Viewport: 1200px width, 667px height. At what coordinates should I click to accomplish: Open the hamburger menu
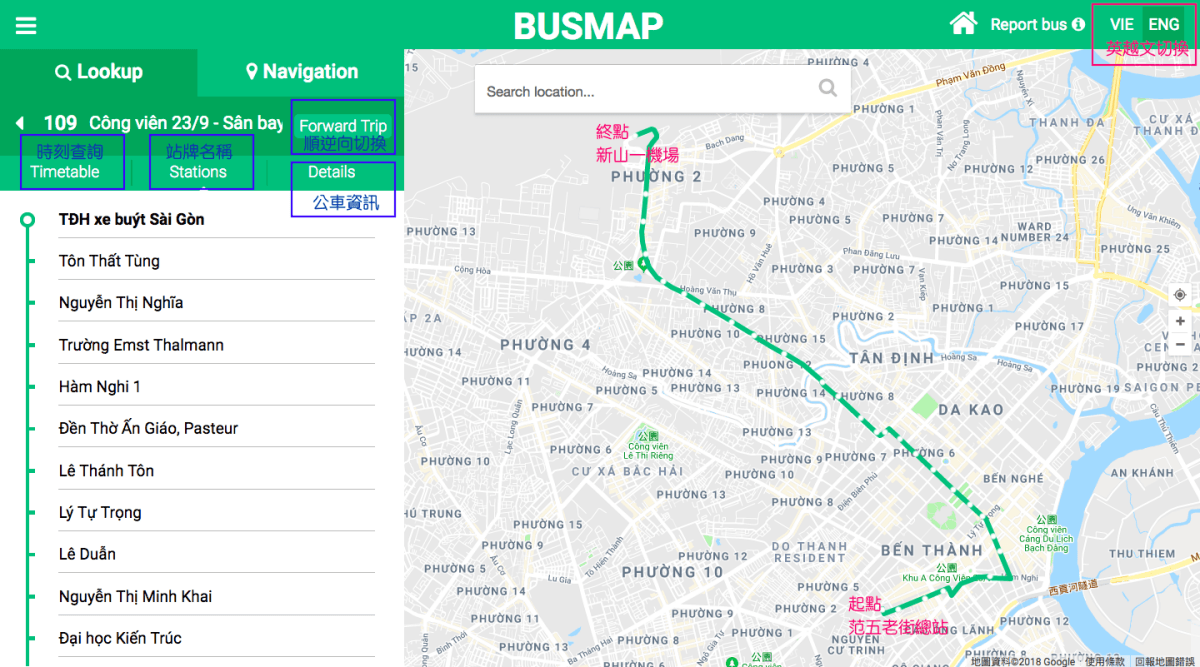(26, 25)
